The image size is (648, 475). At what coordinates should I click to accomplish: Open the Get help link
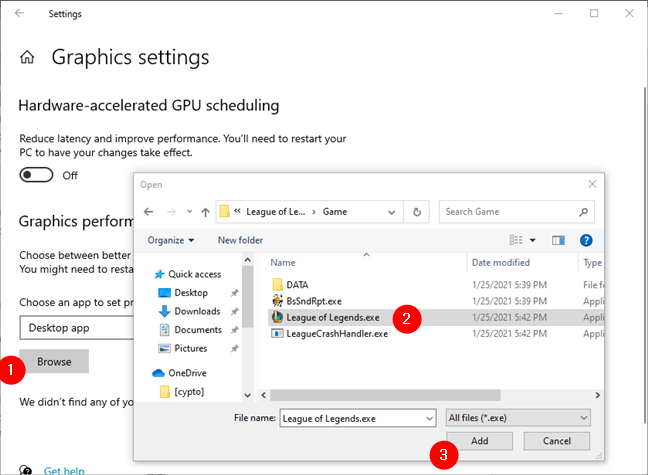click(x=64, y=470)
